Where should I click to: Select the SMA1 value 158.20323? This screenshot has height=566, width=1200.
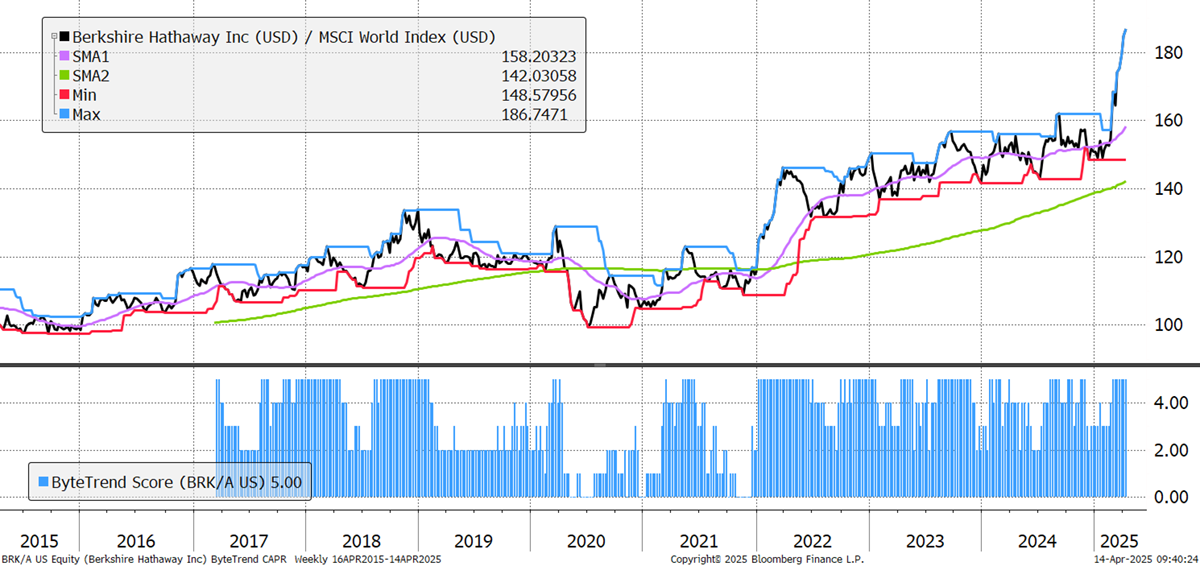(540, 57)
